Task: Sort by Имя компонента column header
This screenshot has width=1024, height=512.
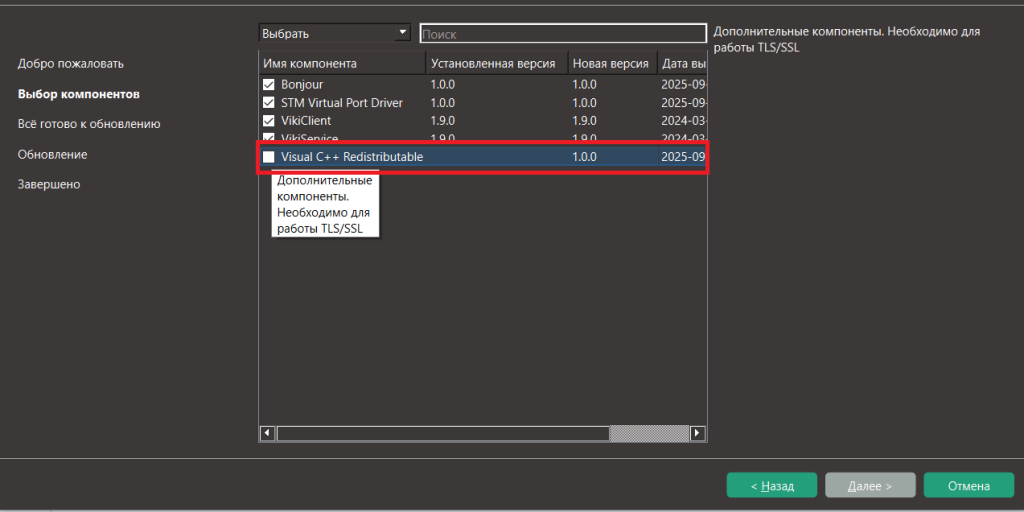Action: click(x=341, y=64)
